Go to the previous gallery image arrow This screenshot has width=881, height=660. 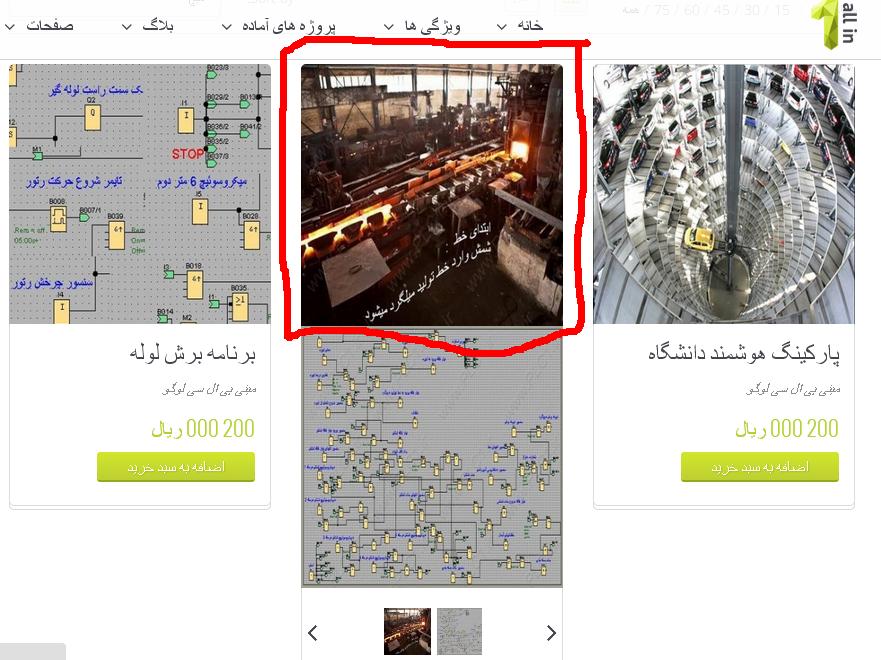point(313,633)
